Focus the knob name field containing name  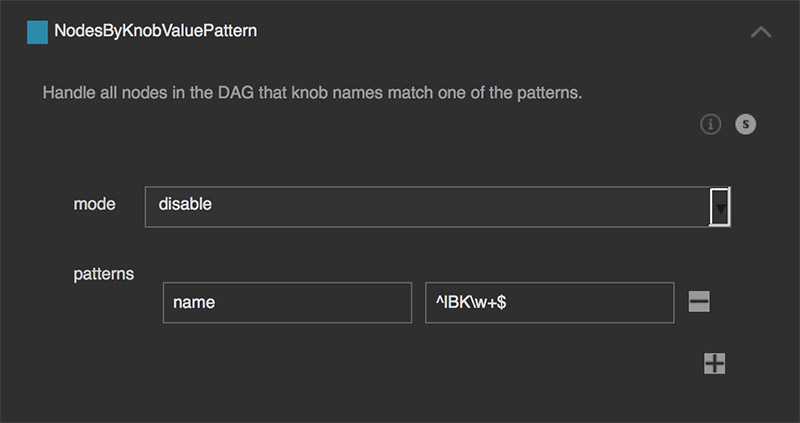287,303
